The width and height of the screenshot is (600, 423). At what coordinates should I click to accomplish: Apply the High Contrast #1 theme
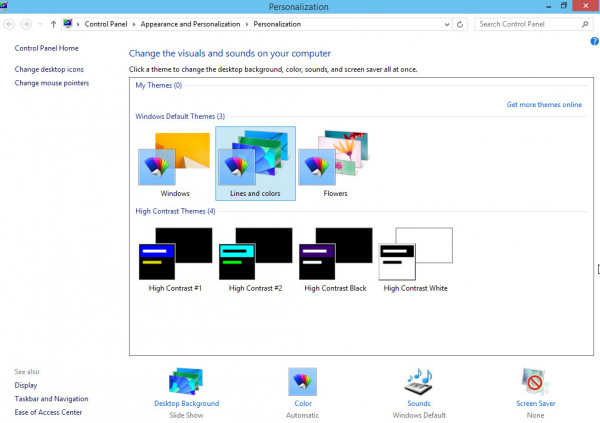pos(175,254)
